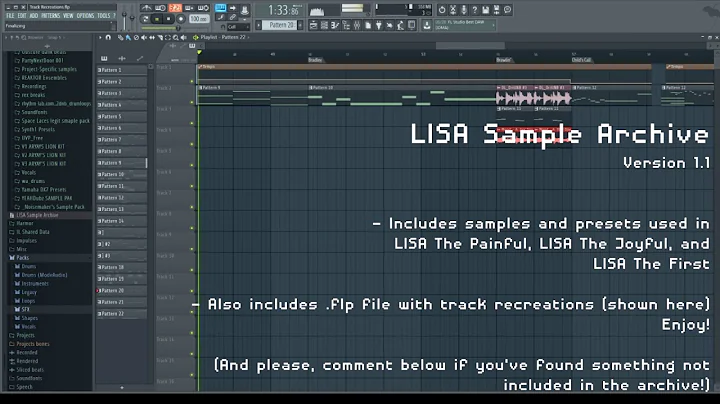Open the Playlist view icon

click(313, 25)
